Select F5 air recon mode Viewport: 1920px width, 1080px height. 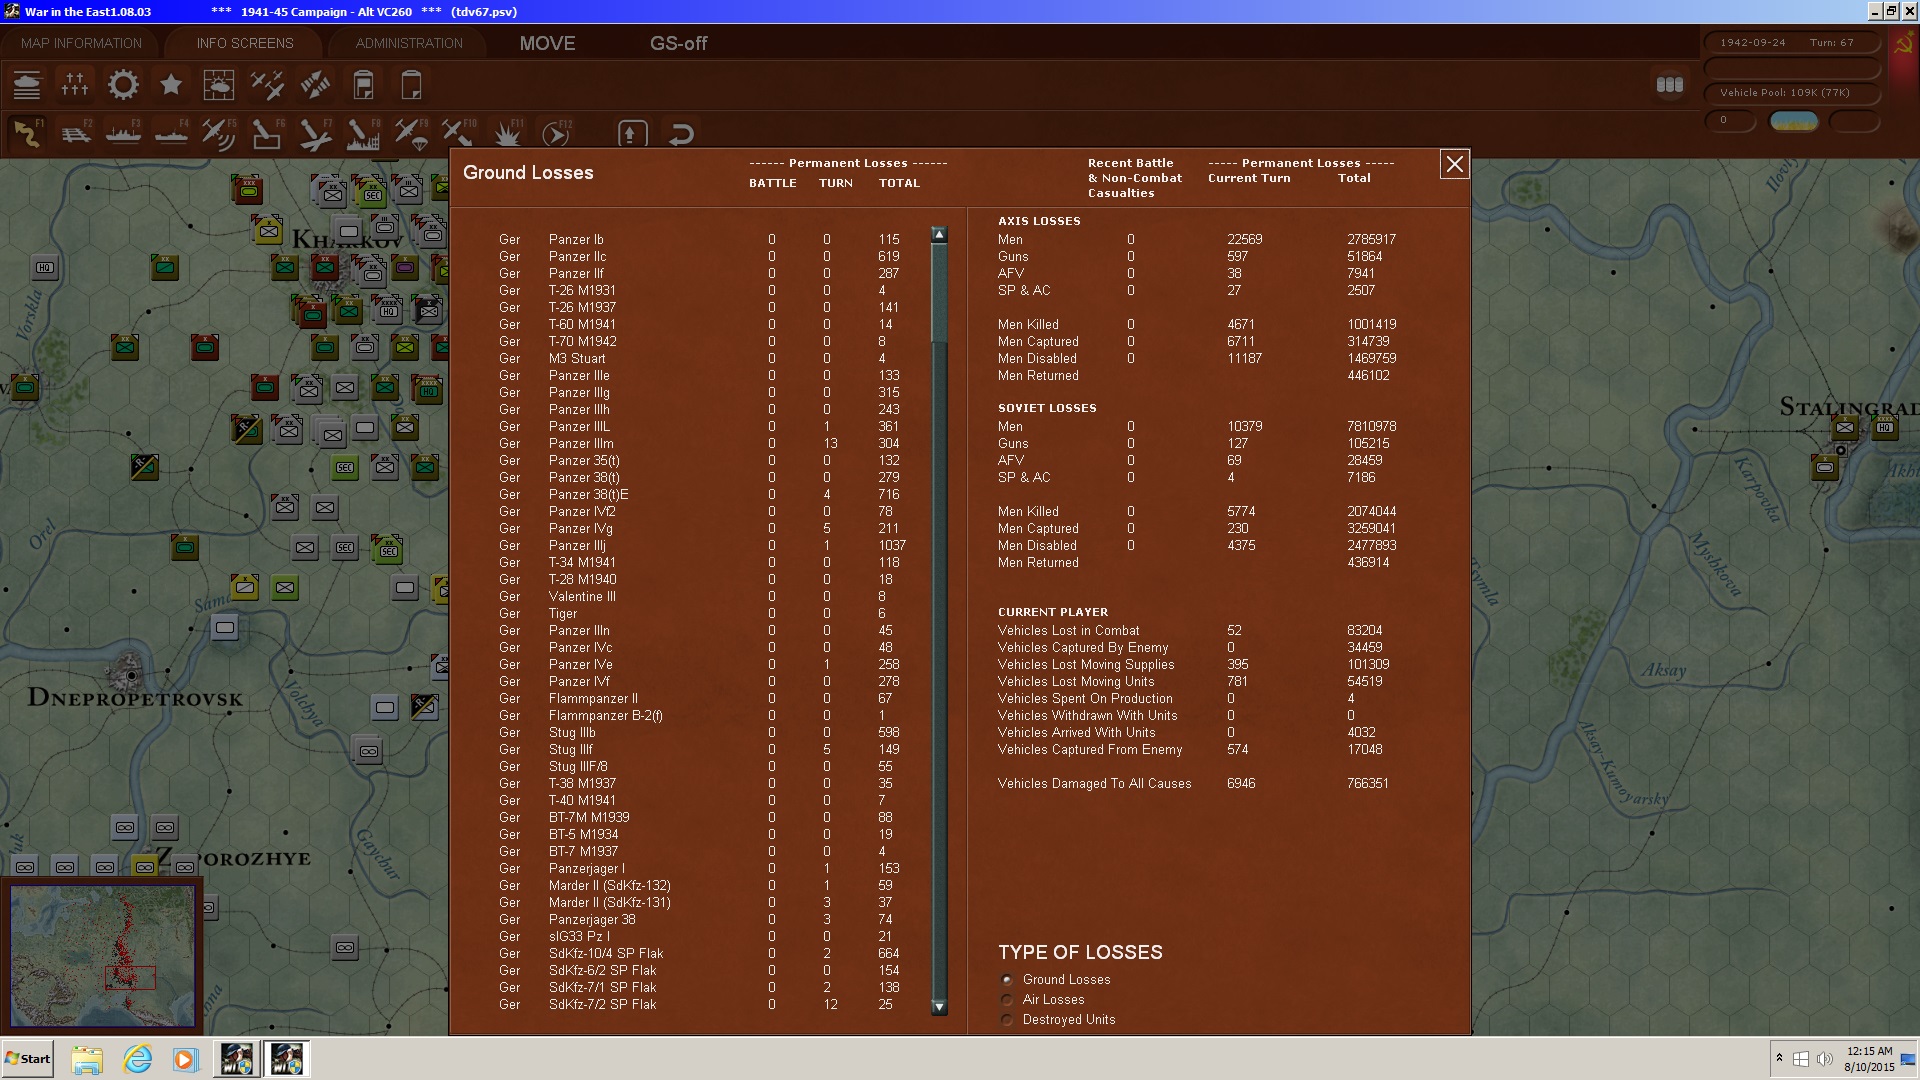(219, 133)
